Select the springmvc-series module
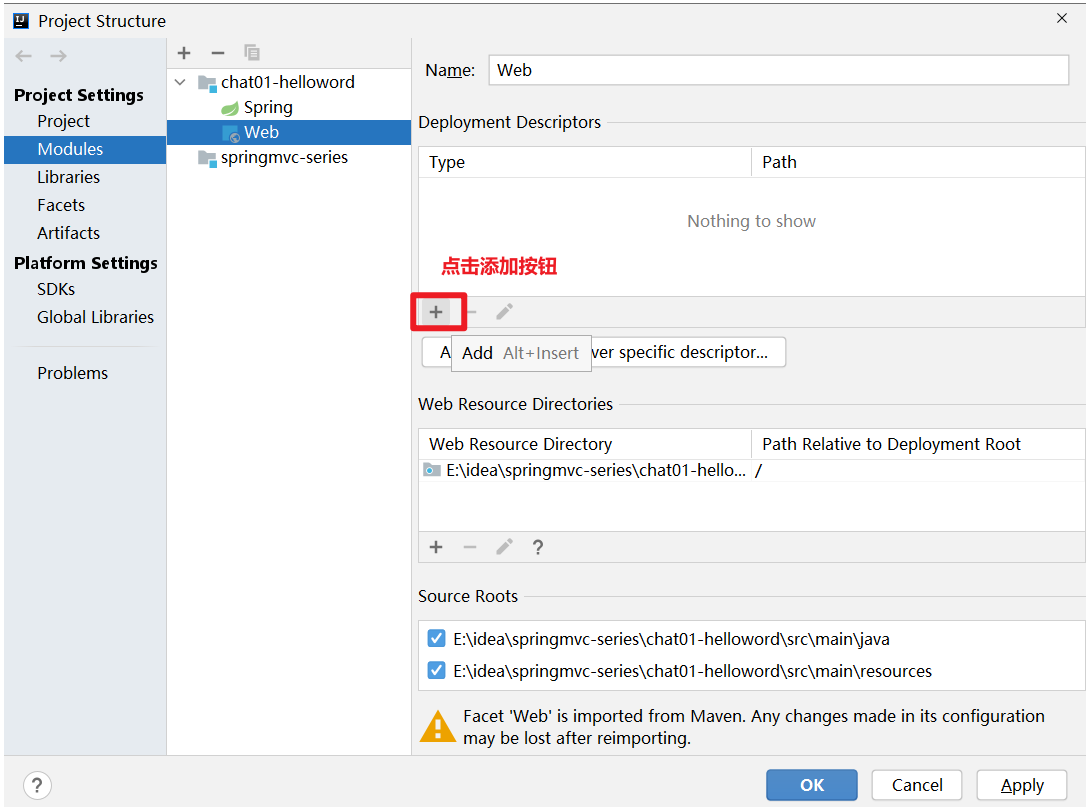Screen dimensions: 1087x807 (284, 157)
